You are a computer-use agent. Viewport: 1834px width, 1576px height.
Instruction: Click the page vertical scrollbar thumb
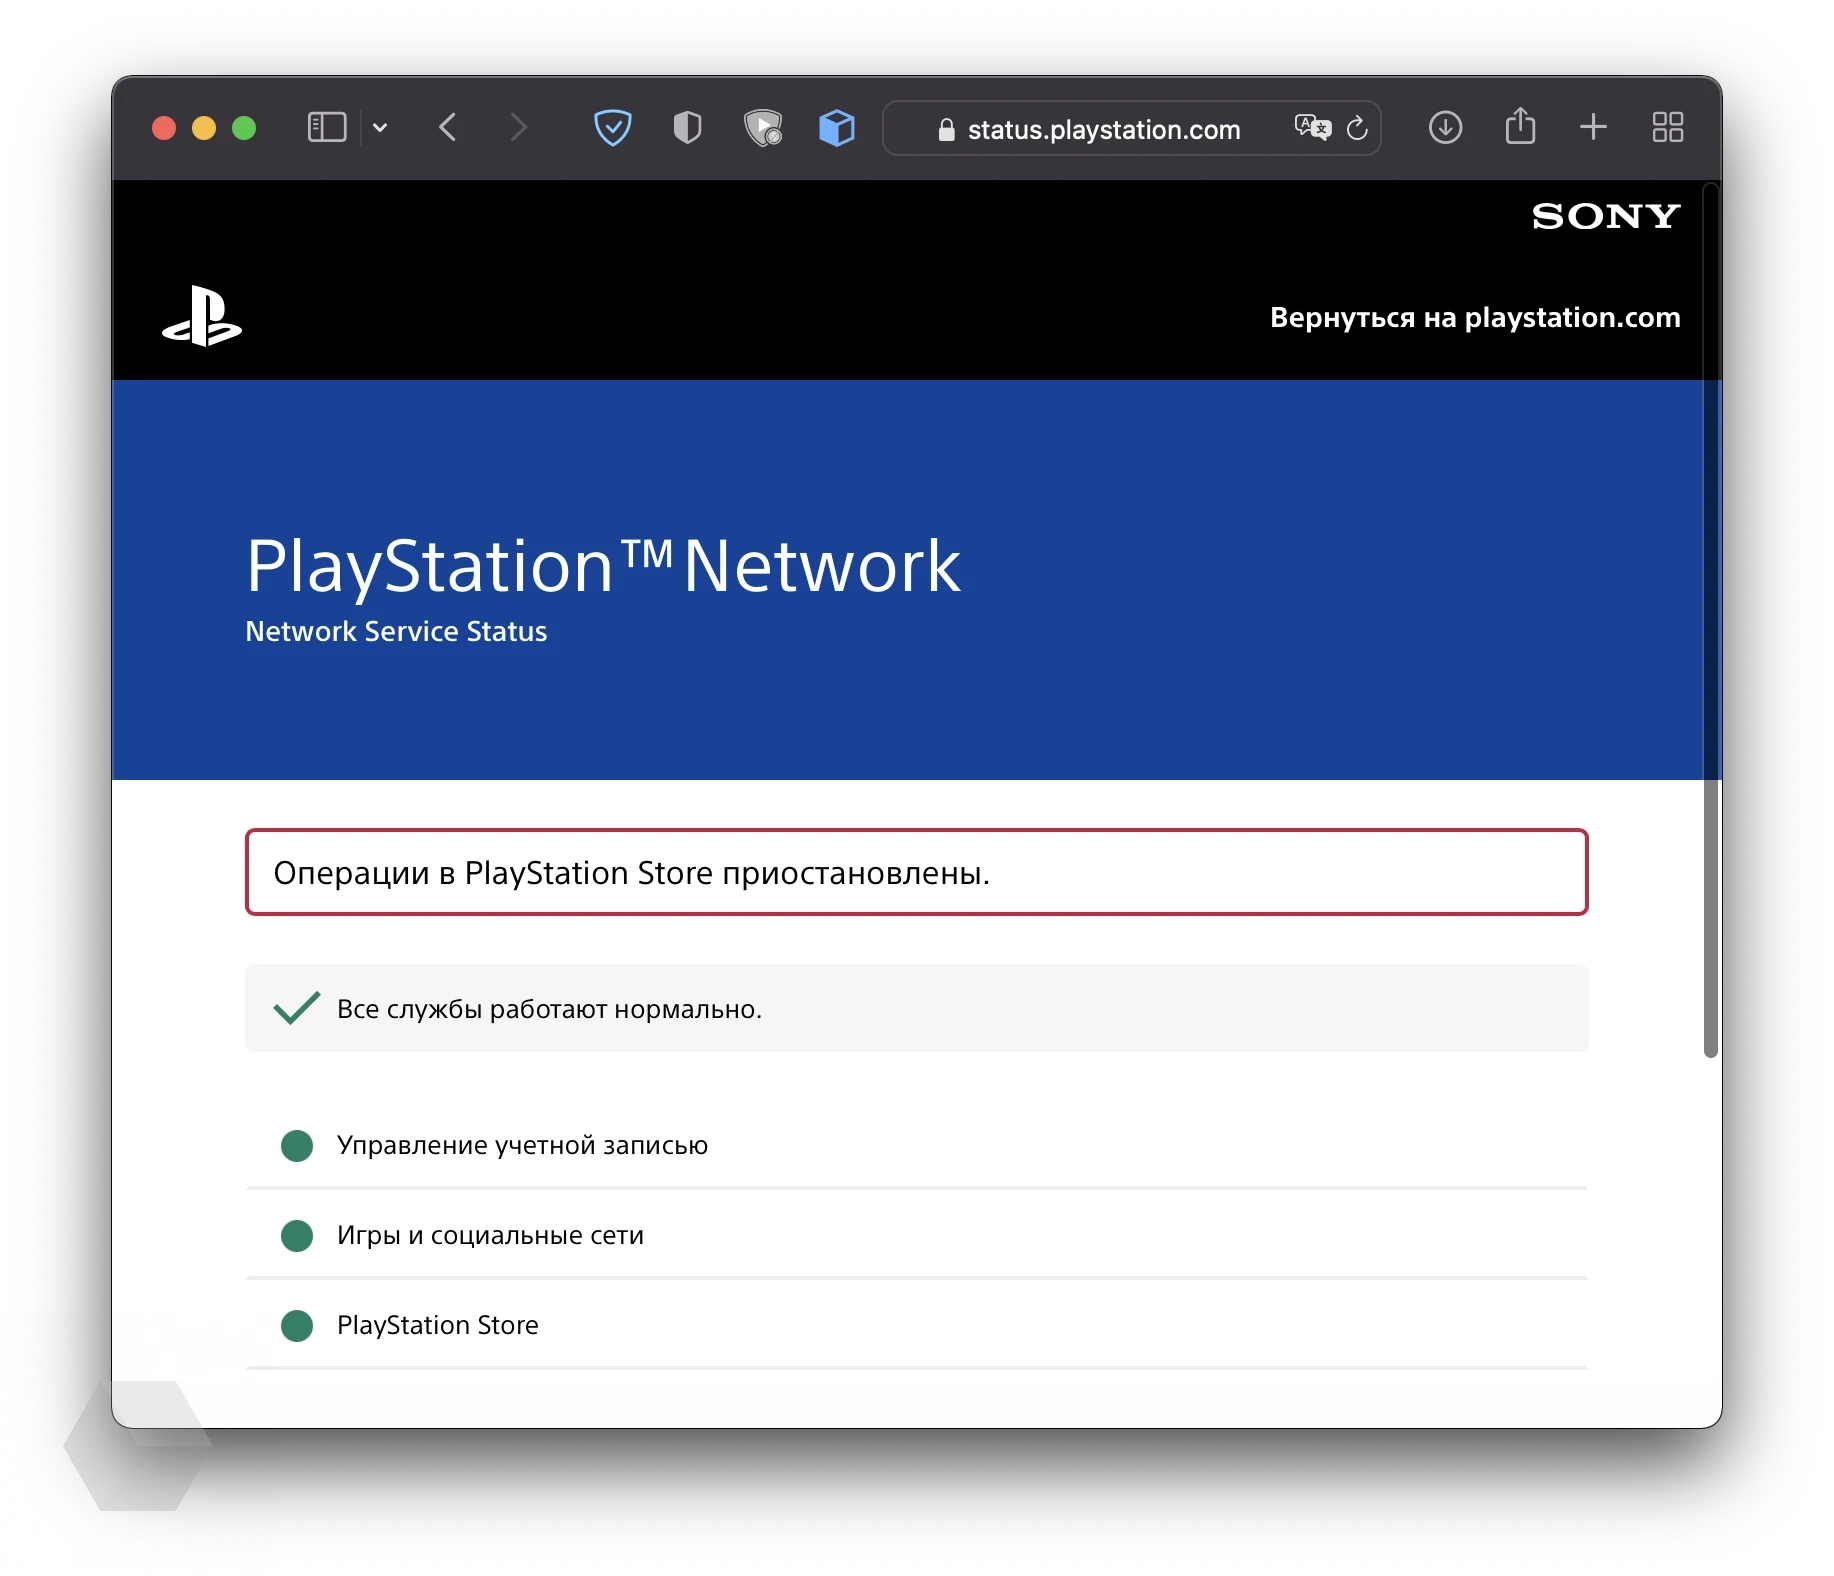(x=1711, y=620)
